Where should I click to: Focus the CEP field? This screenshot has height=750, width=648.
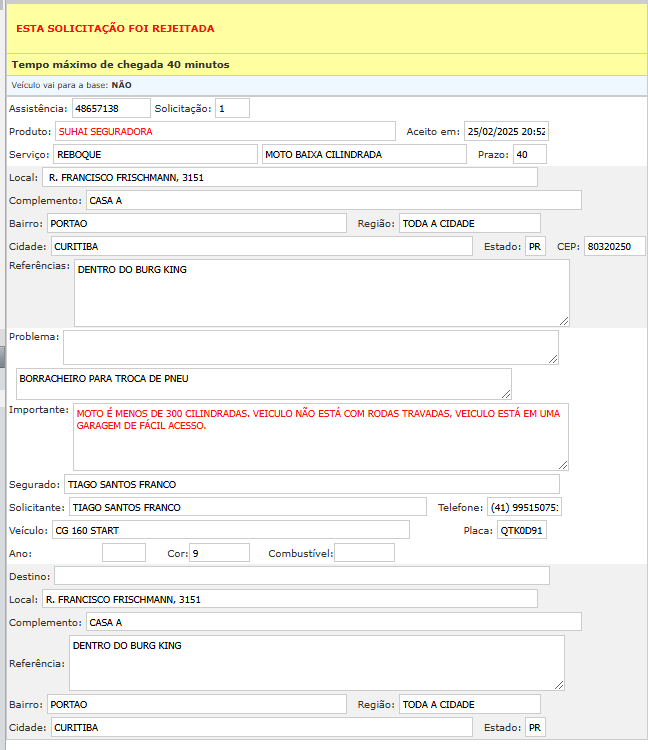pos(614,246)
